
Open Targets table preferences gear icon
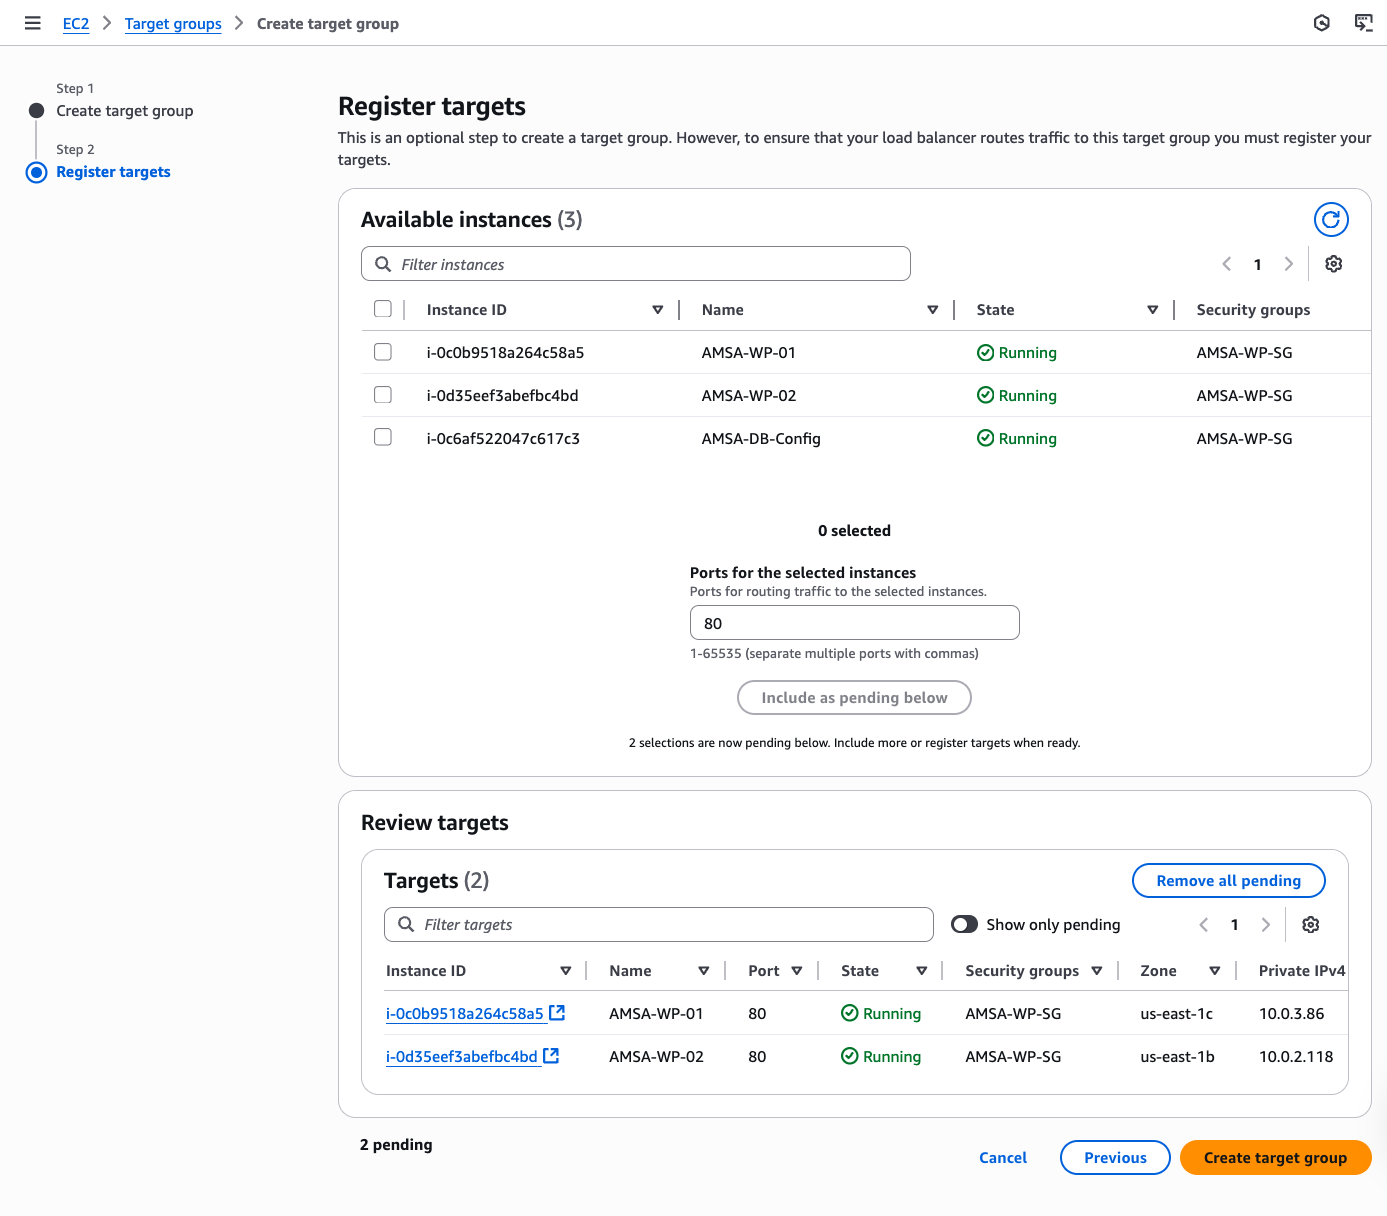click(1310, 925)
